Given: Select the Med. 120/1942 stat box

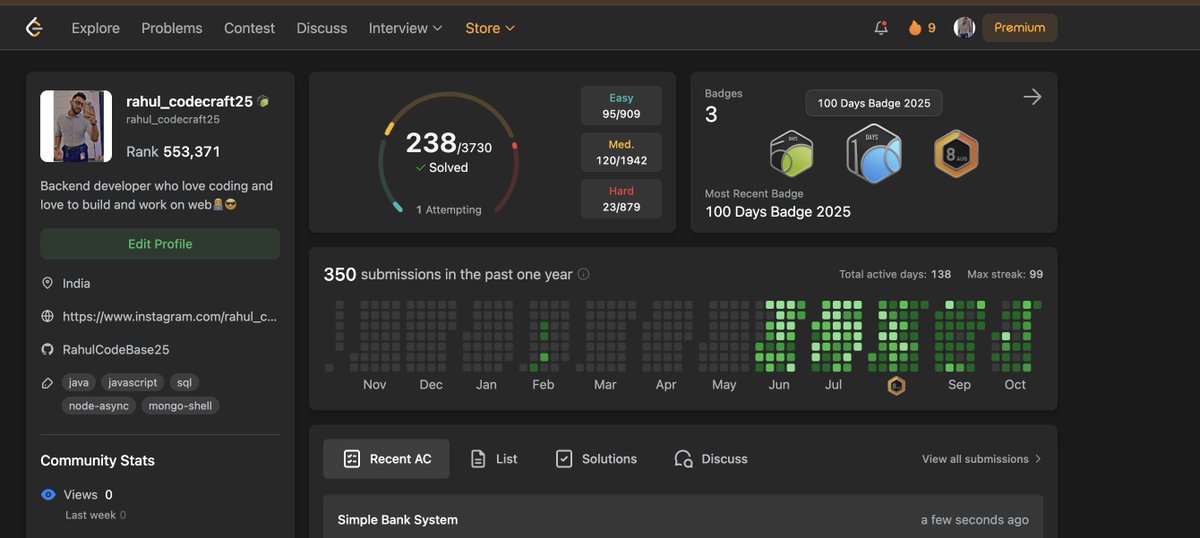Looking at the screenshot, I should (x=621, y=152).
